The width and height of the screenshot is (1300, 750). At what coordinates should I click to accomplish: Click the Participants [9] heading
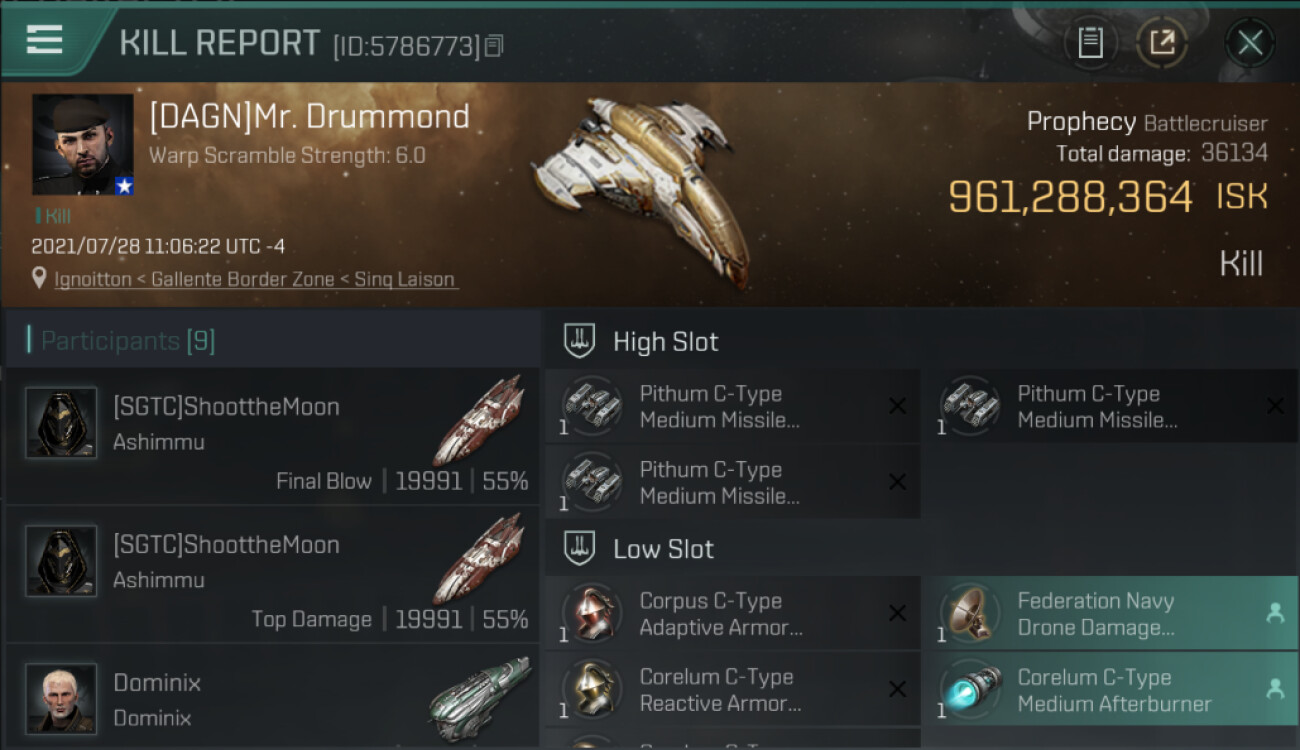click(x=127, y=341)
